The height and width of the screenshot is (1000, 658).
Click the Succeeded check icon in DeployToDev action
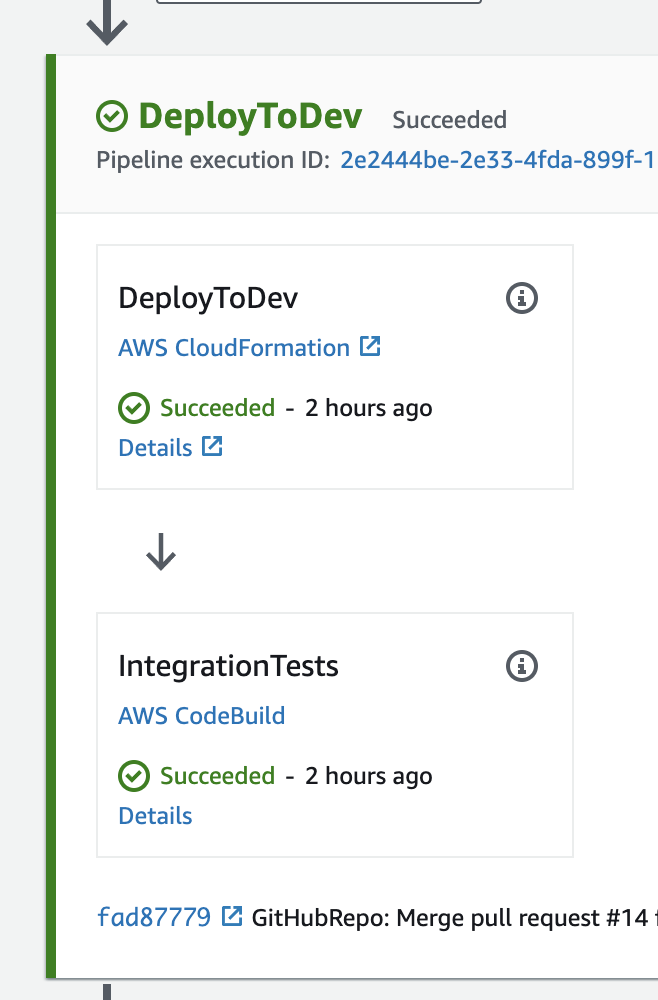click(134, 408)
